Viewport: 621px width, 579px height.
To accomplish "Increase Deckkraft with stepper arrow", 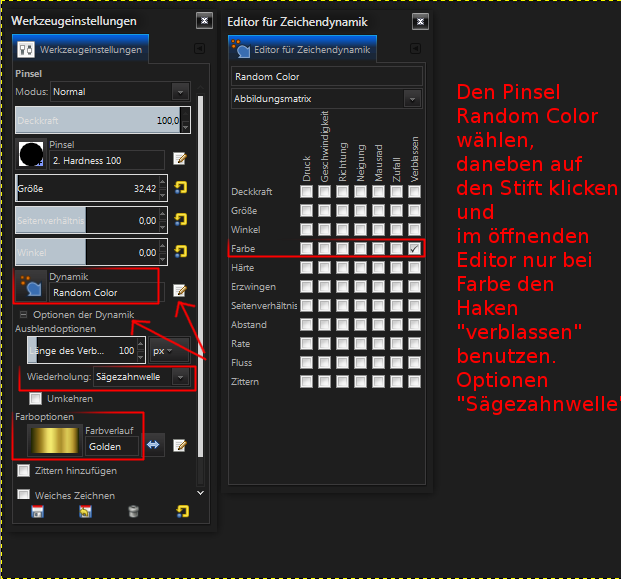I will pos(185,113).
